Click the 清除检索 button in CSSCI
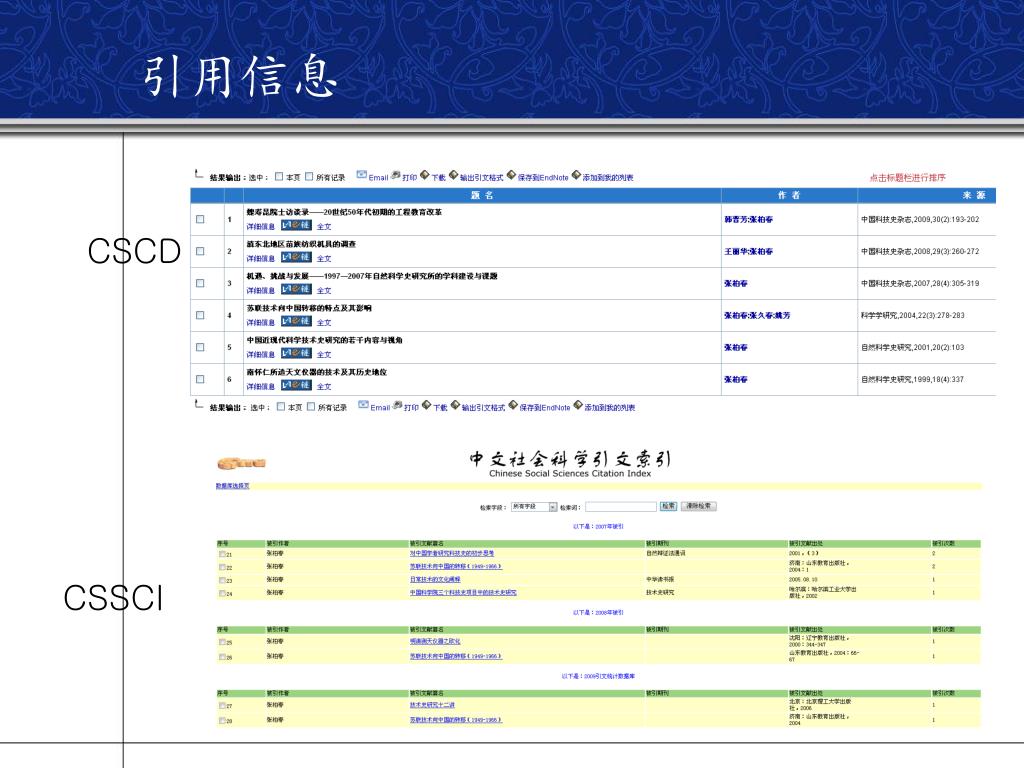 [x=699, y=506]
